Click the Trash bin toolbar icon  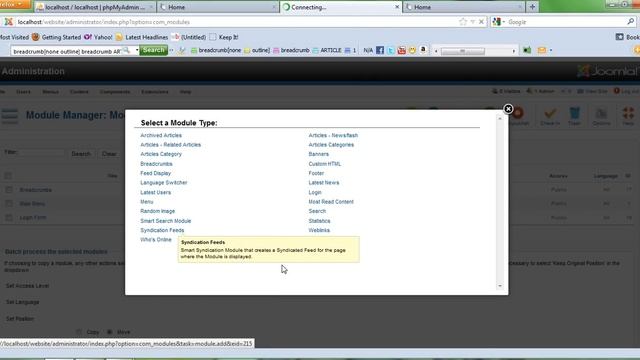(x=574, y=113)
